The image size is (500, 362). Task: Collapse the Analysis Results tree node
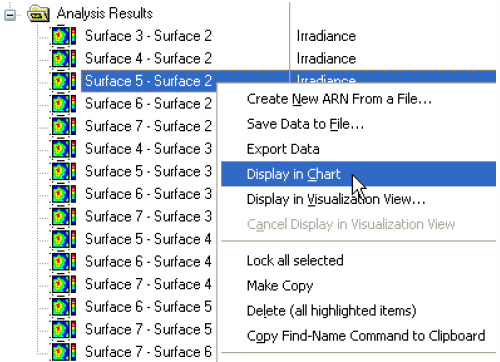click(10, 15)
